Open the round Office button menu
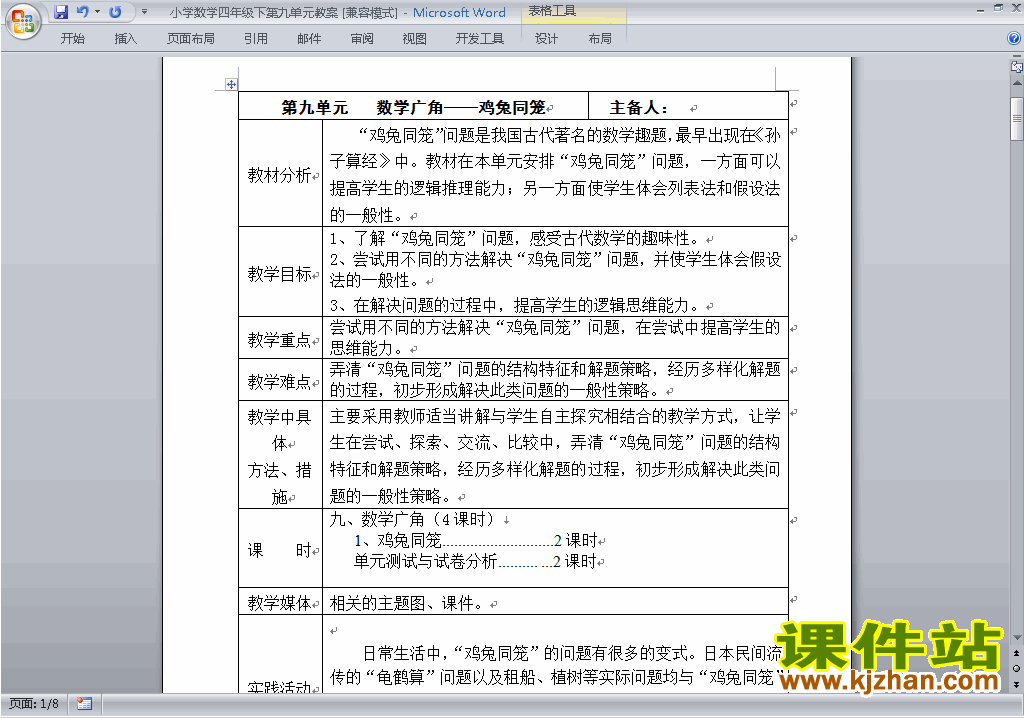 point(23,21)
